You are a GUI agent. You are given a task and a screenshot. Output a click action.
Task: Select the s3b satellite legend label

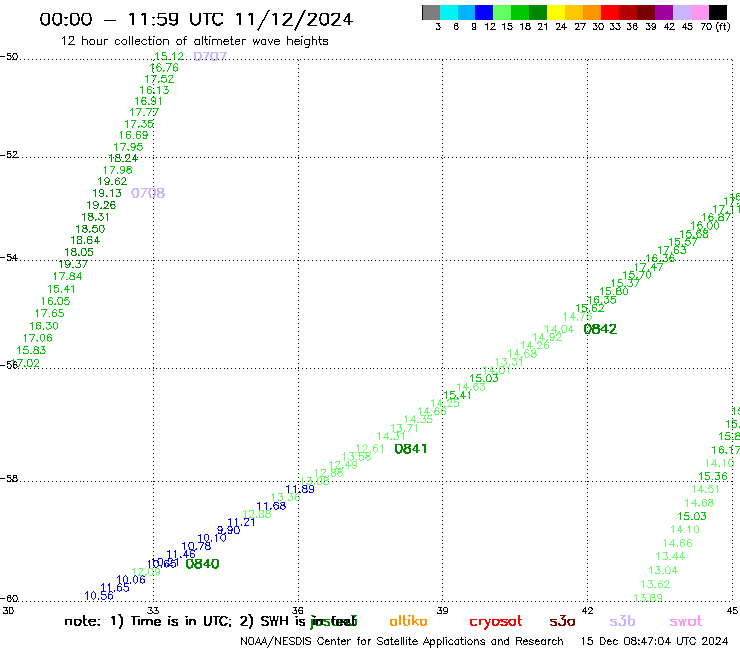click(622, 621)
